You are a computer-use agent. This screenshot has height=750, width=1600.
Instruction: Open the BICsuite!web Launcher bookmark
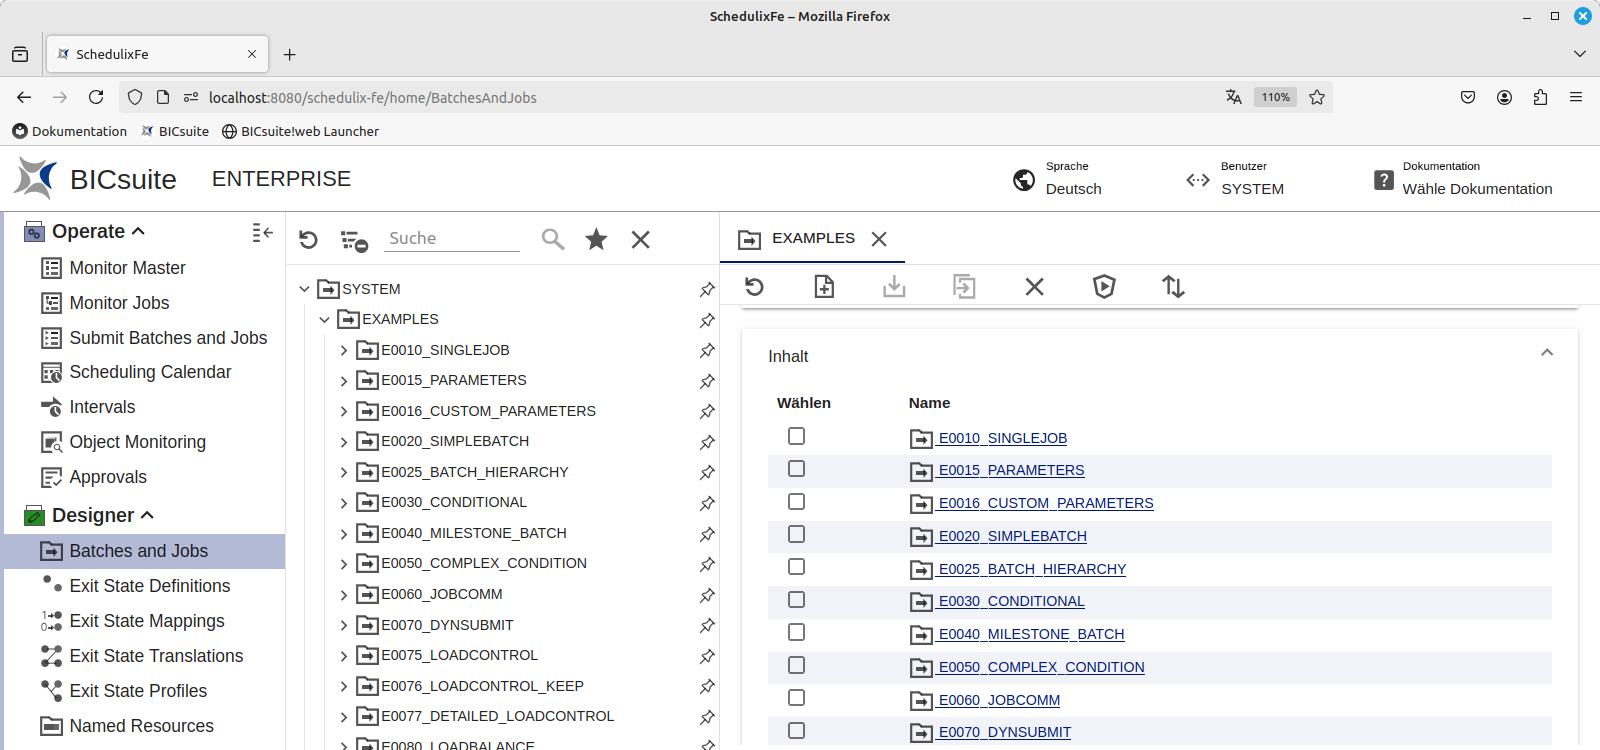[300, 131]
